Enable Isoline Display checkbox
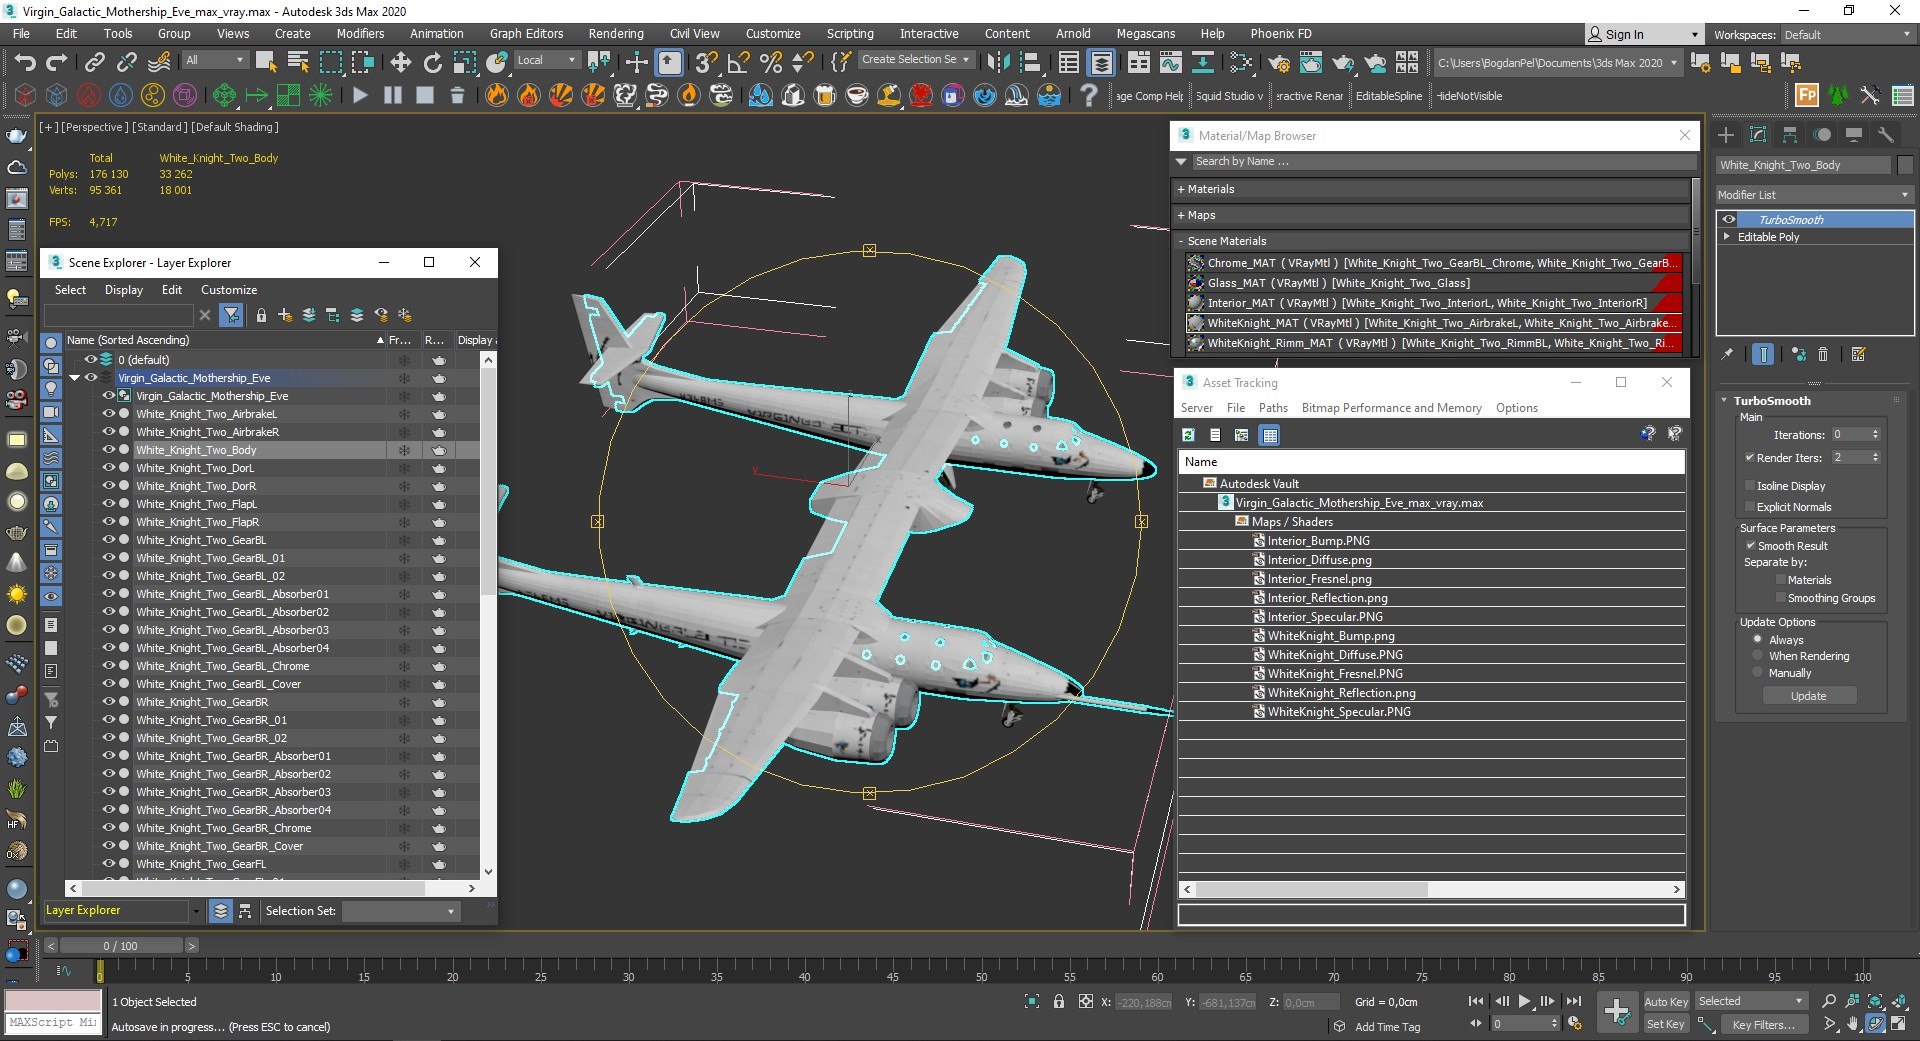1920x1041 pixels. 1750,485
